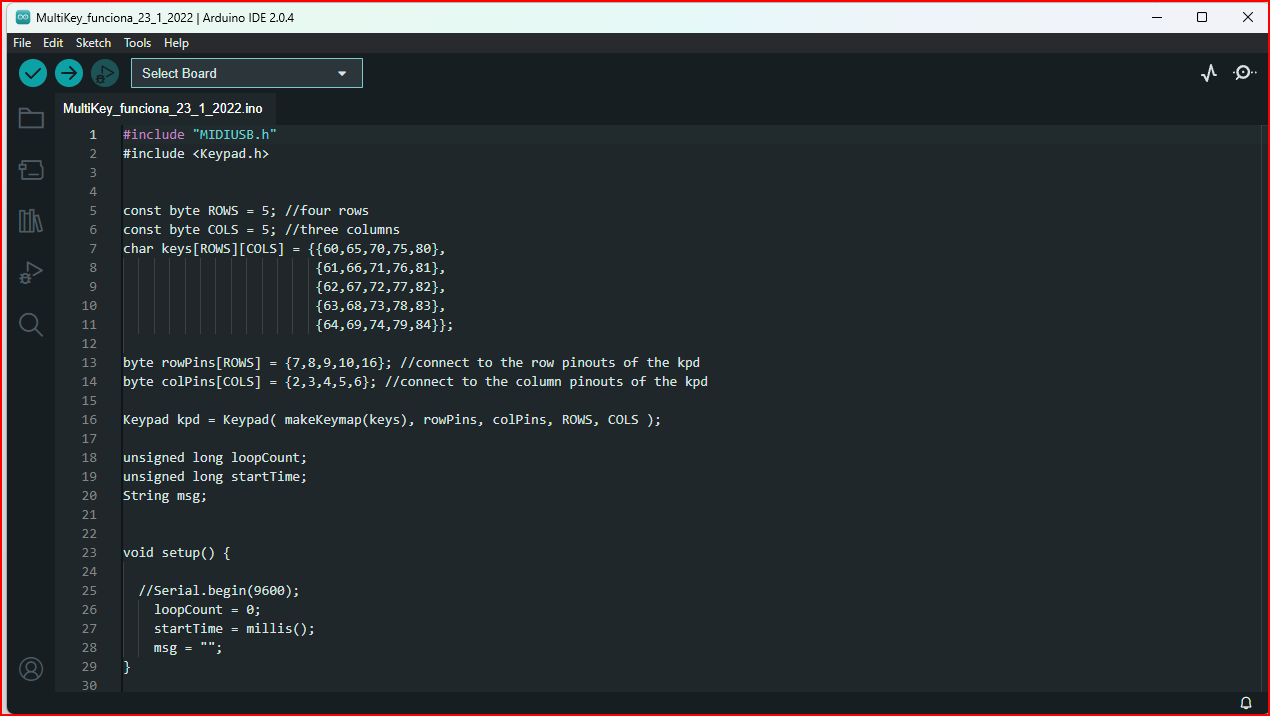Open the Select Board dropdown
This screenshot has height=716, width=1270.
coord(246,72)
